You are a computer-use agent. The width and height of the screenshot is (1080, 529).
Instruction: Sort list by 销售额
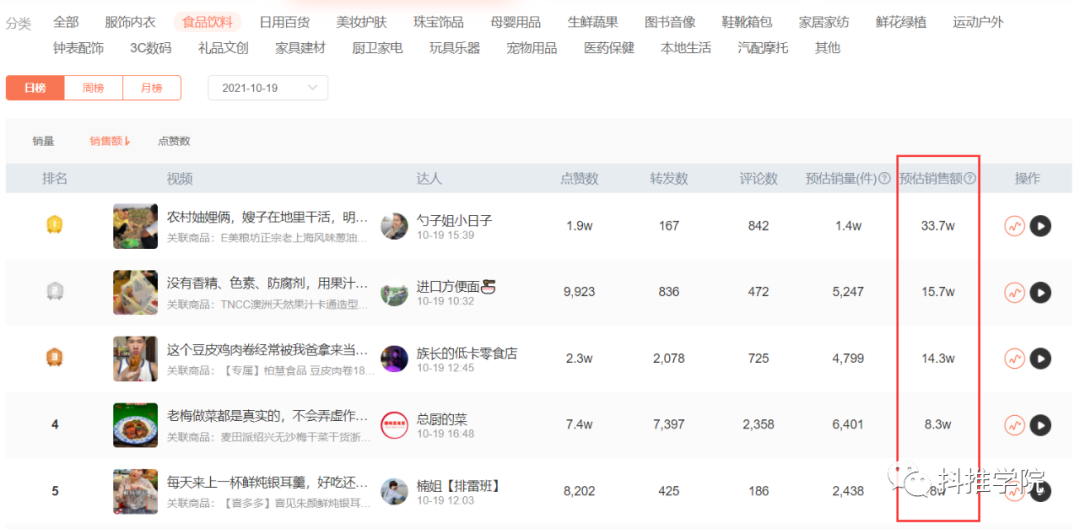[x=110, y=141]
